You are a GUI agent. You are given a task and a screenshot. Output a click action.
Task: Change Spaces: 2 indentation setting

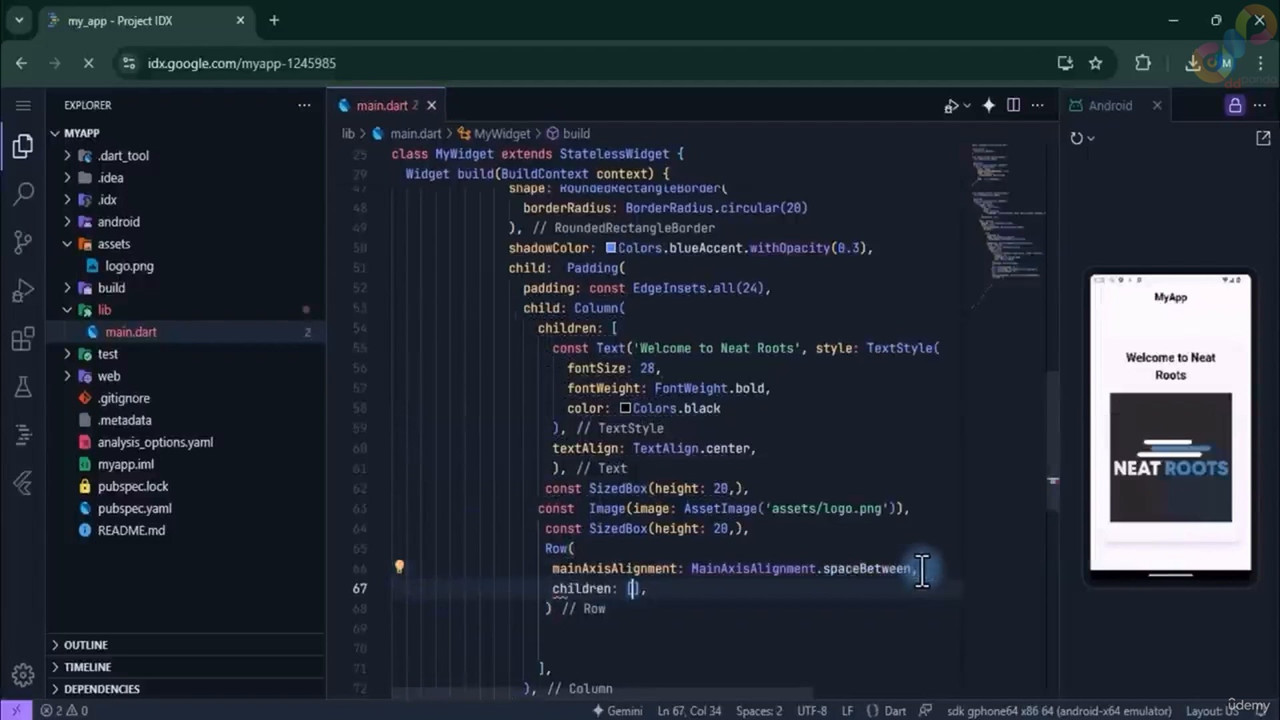759,711
